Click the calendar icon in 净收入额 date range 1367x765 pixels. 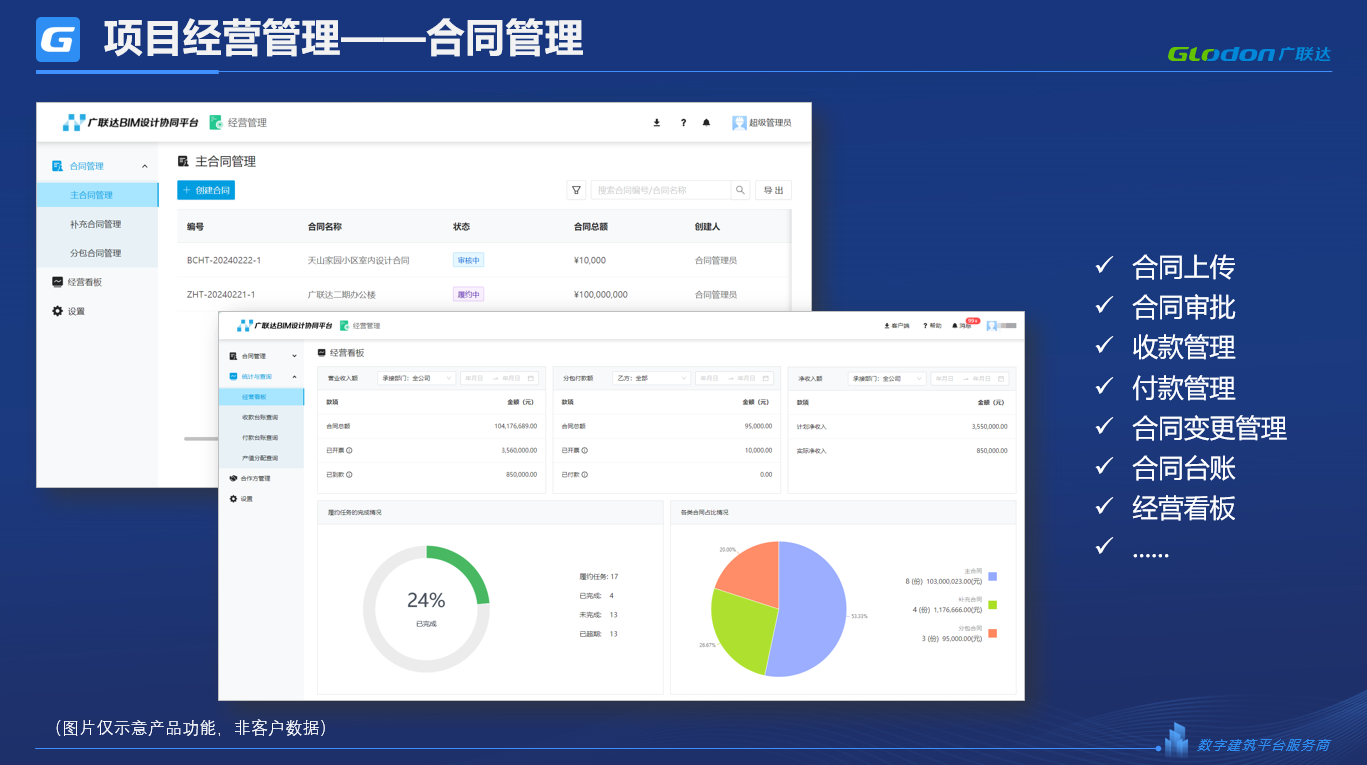tap(1001, 379)
